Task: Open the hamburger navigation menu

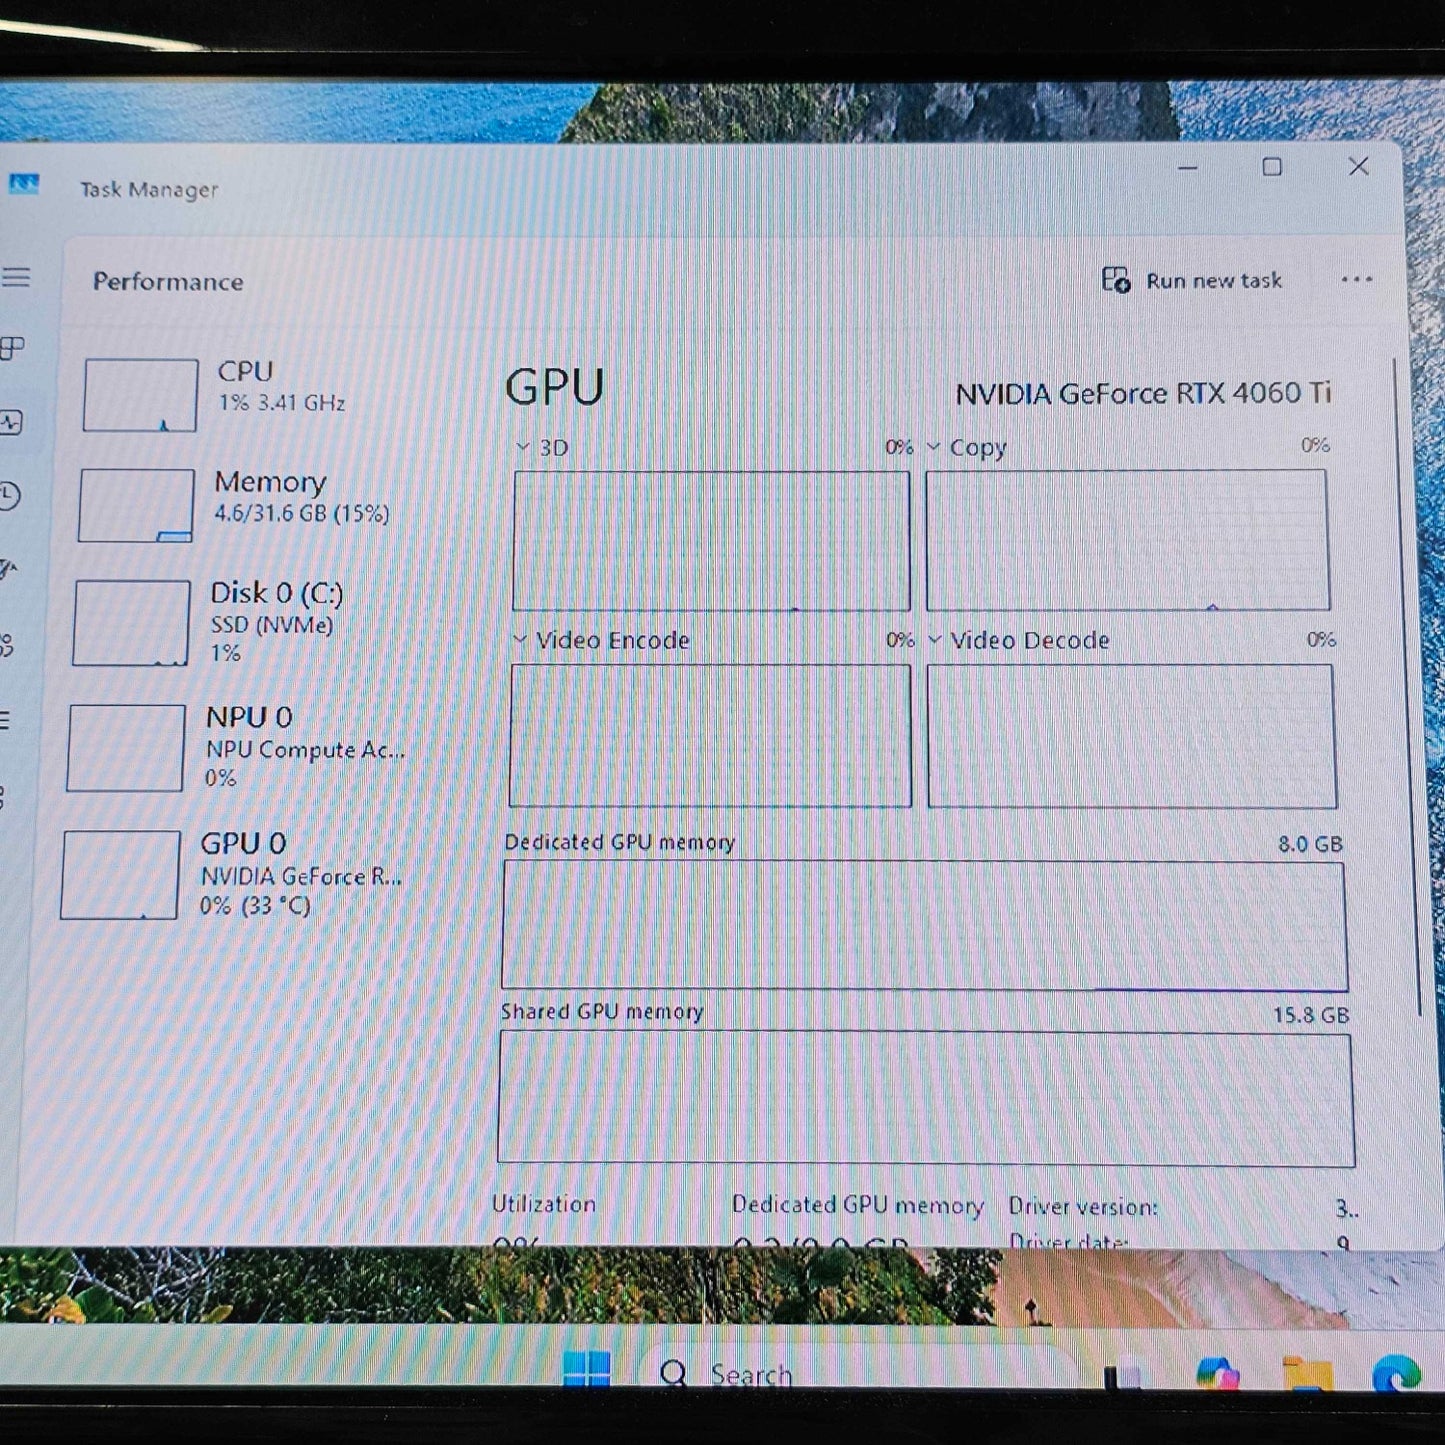Action: point(15,277)
